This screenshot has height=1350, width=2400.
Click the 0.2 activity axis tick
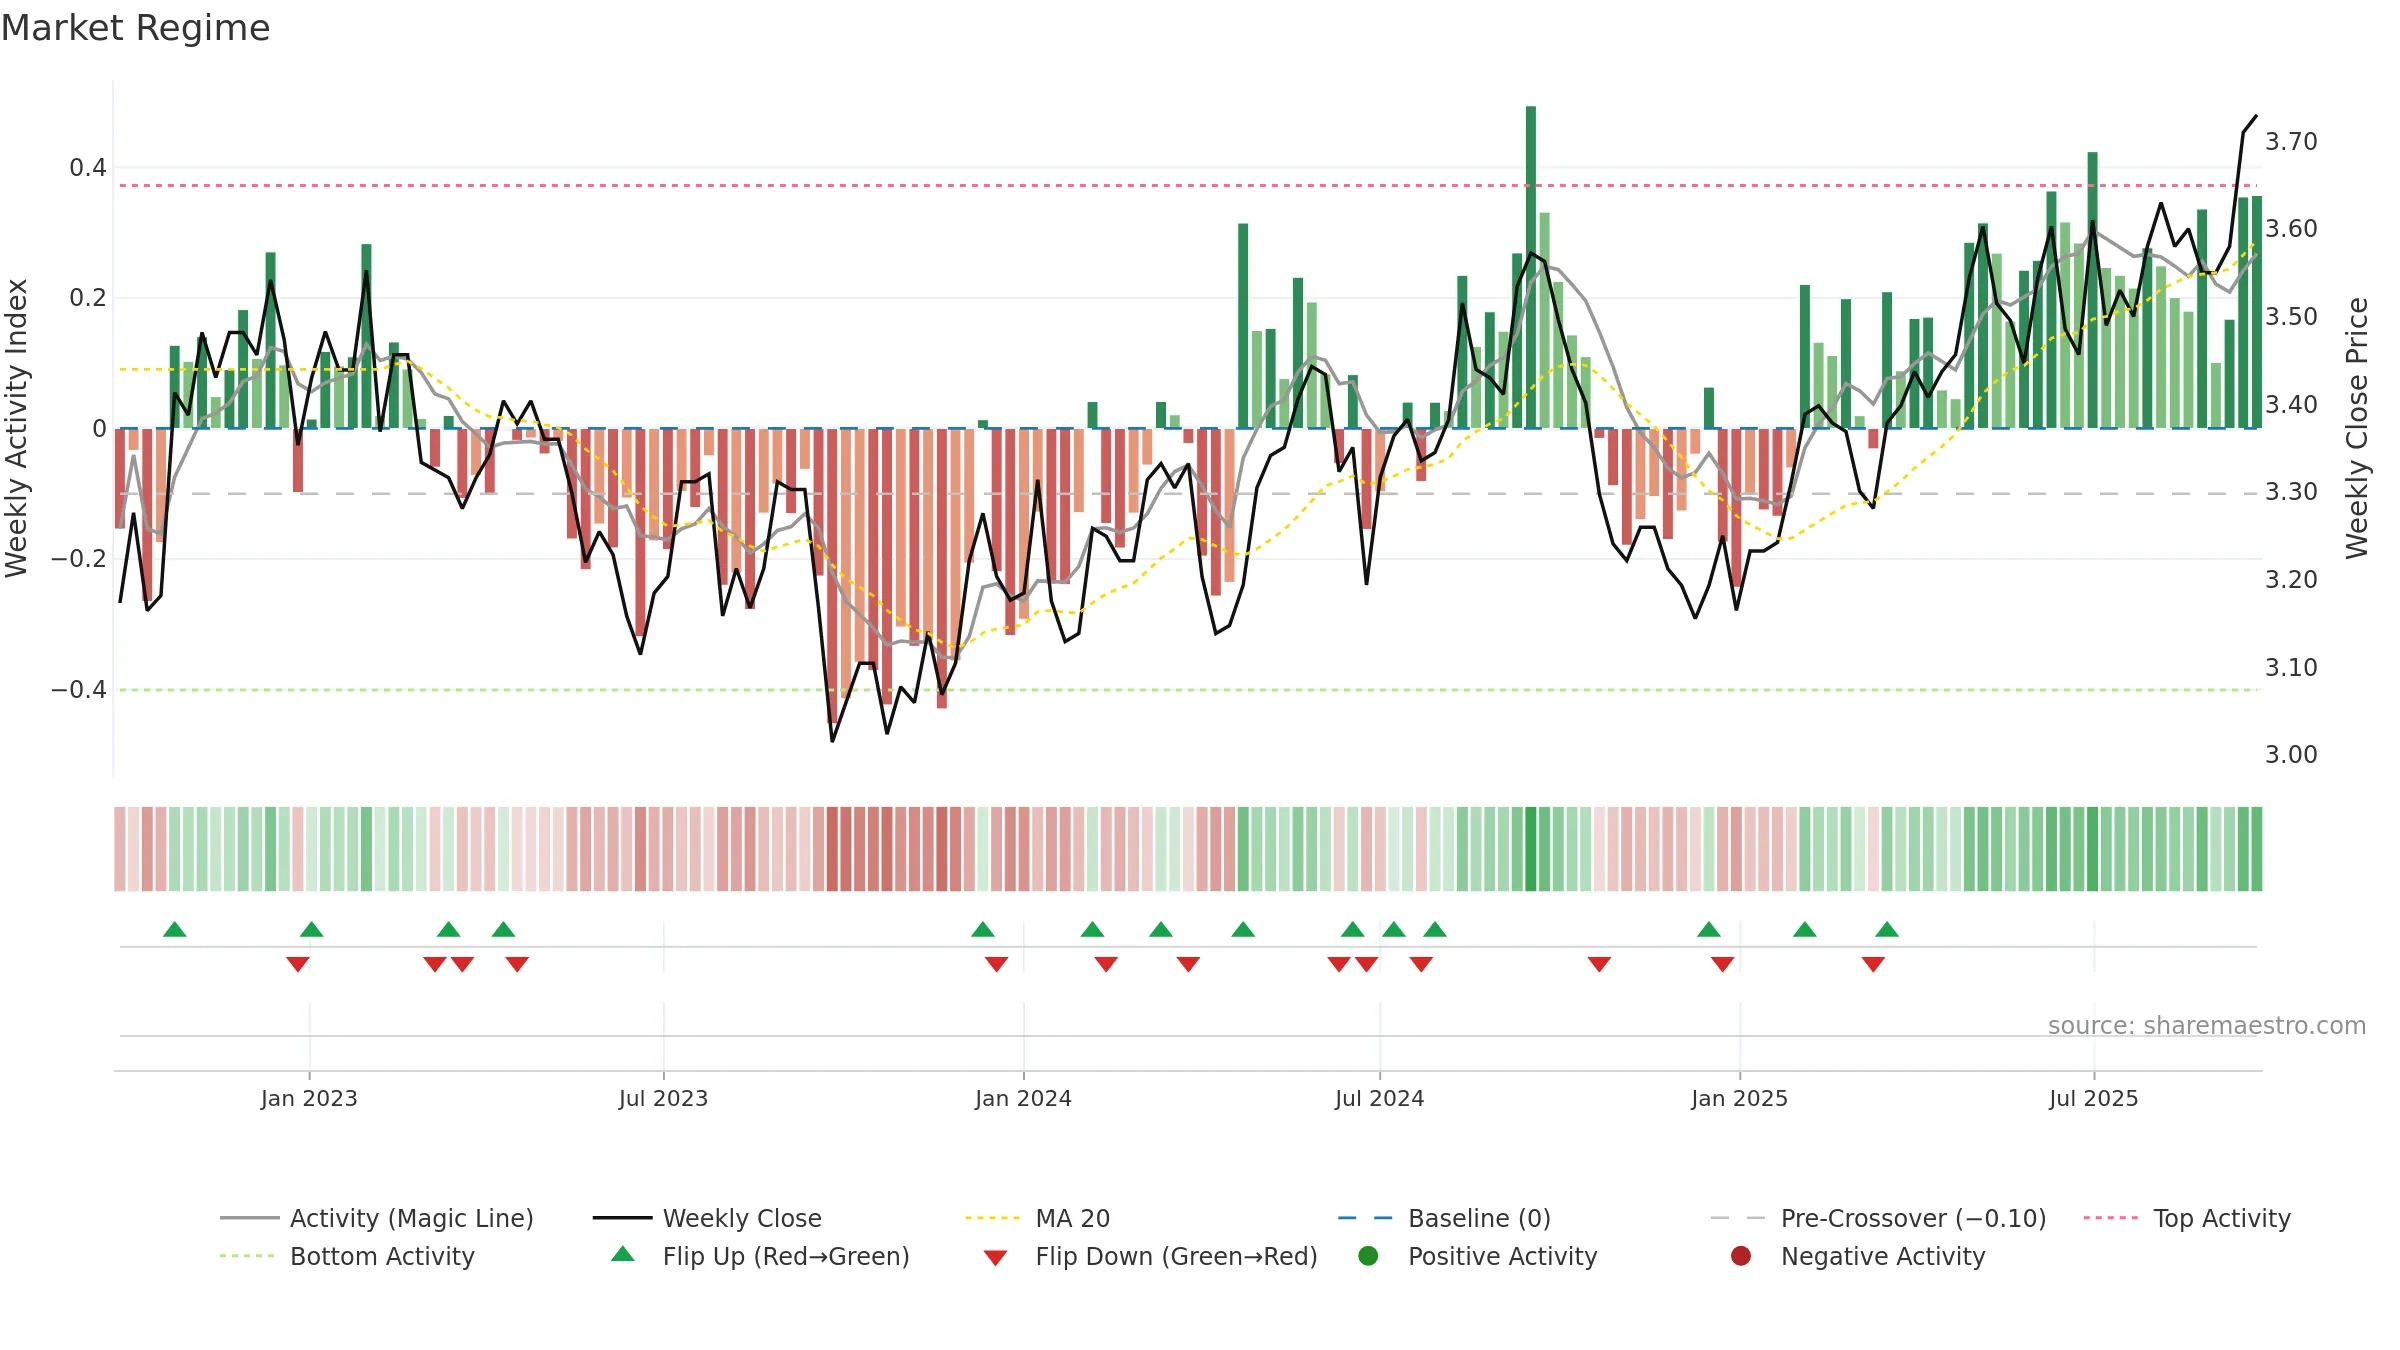[88, 298]
